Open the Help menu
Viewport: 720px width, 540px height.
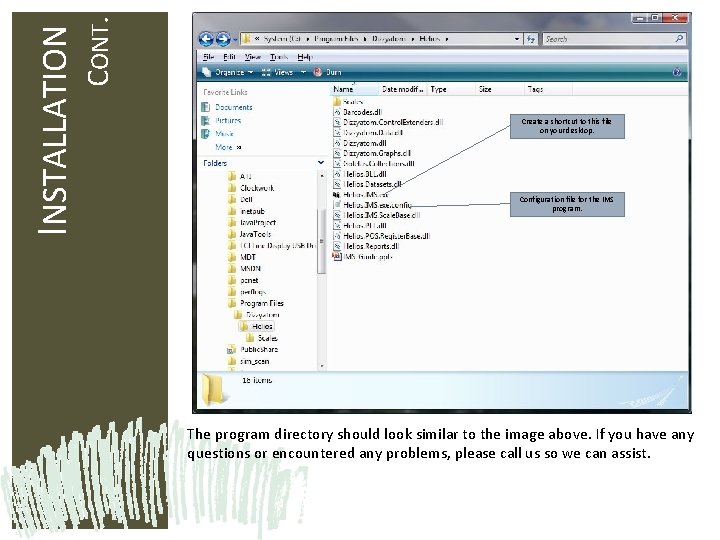[304, 57]
